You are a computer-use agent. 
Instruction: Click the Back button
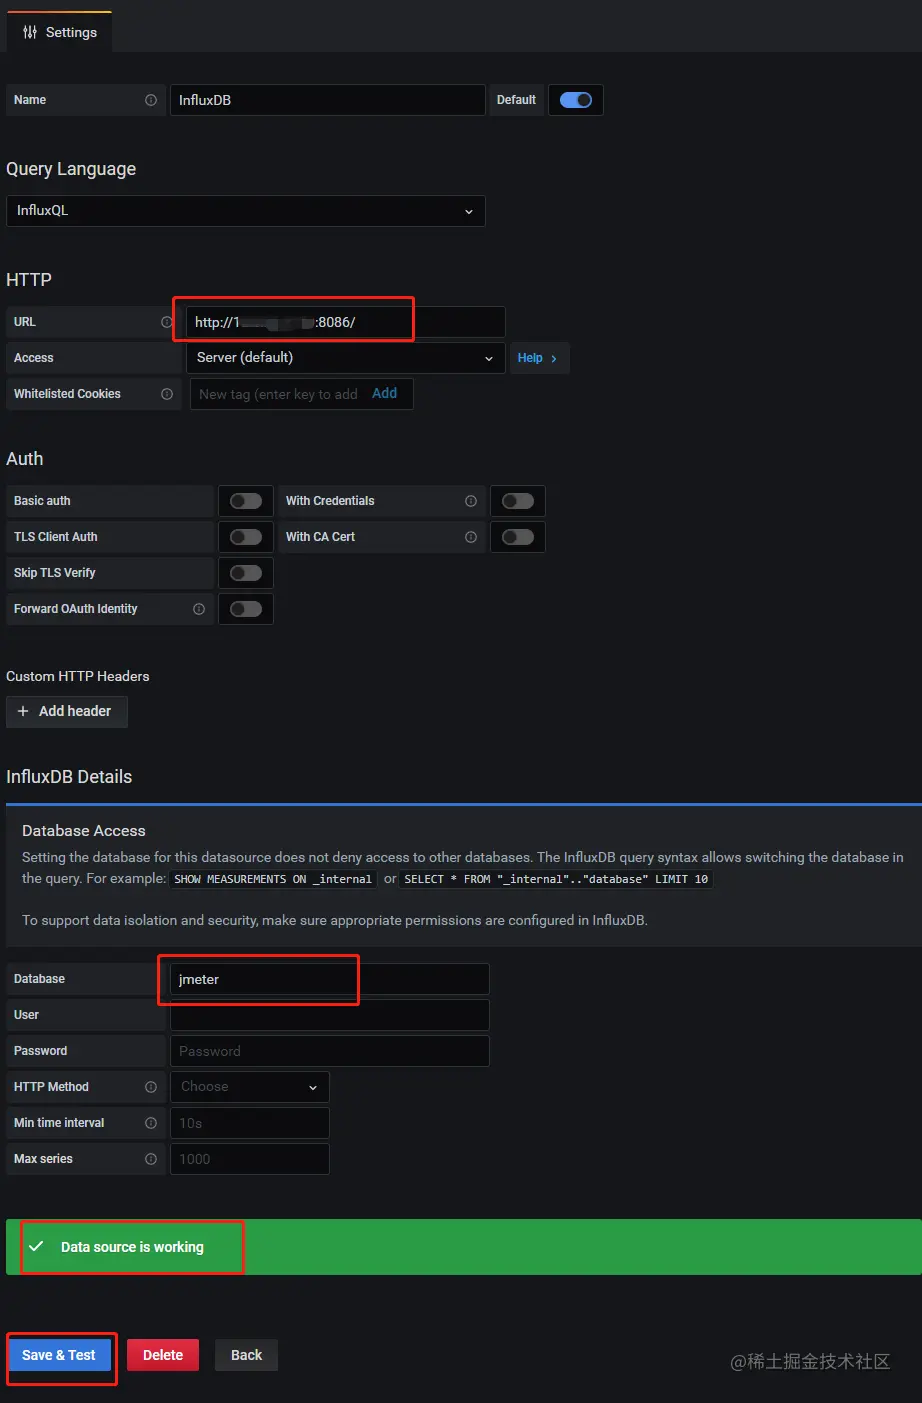click(246, 1355)
